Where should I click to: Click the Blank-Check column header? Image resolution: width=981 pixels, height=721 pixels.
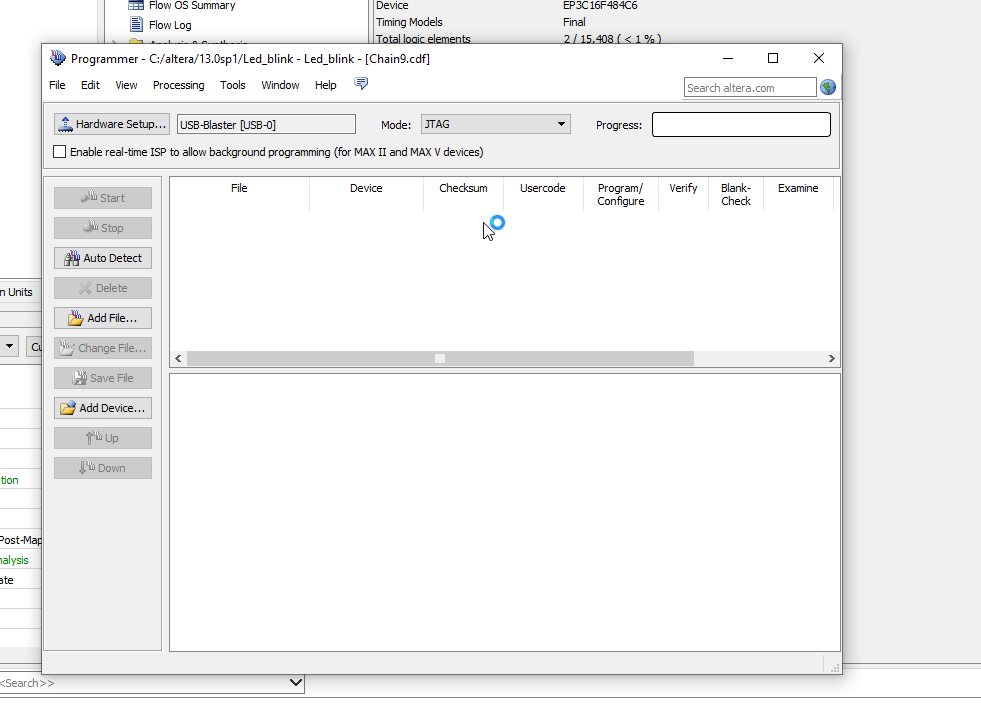point(736,194)
